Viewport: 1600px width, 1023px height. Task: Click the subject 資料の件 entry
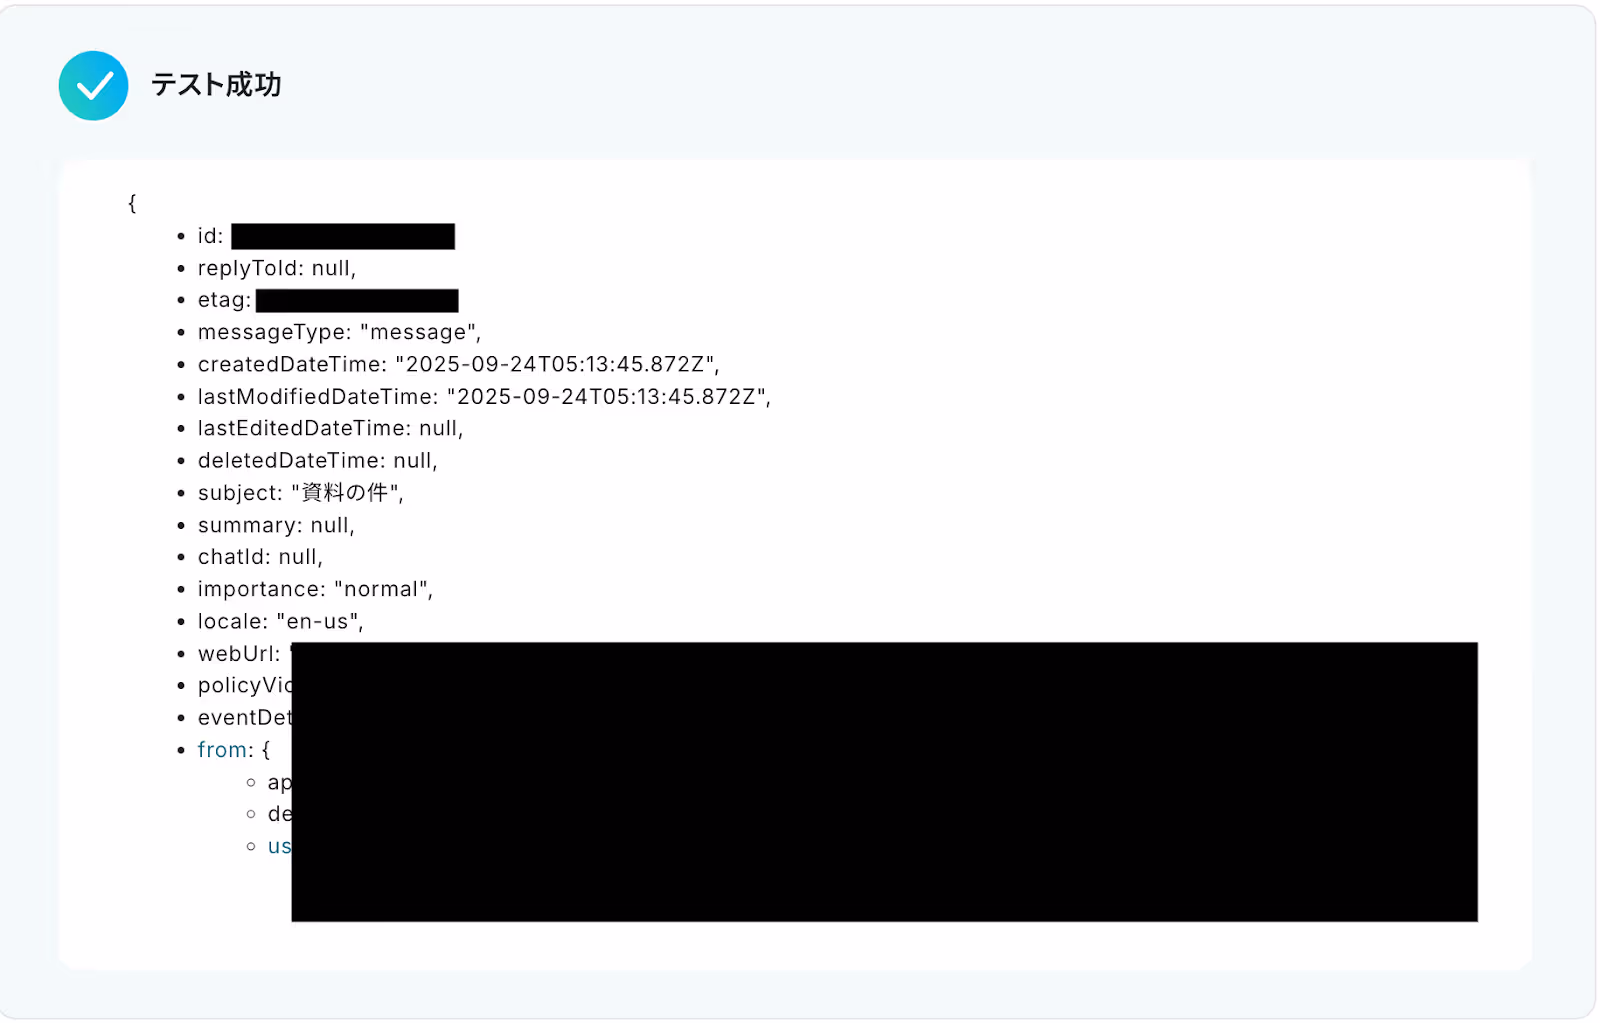[300, 492]
